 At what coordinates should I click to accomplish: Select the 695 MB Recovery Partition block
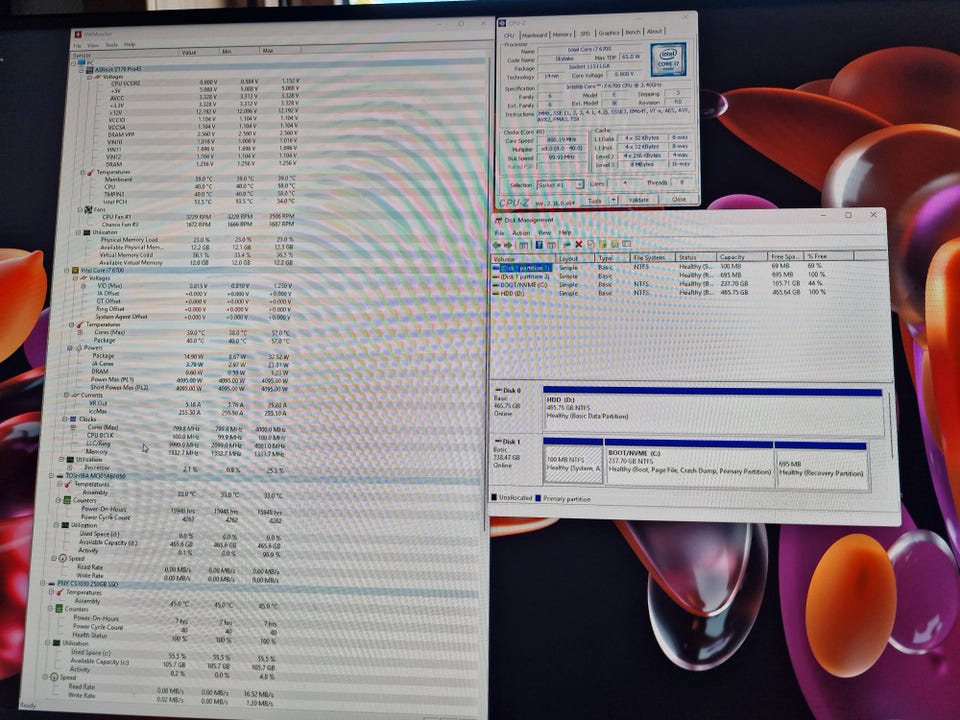point(822,465)
